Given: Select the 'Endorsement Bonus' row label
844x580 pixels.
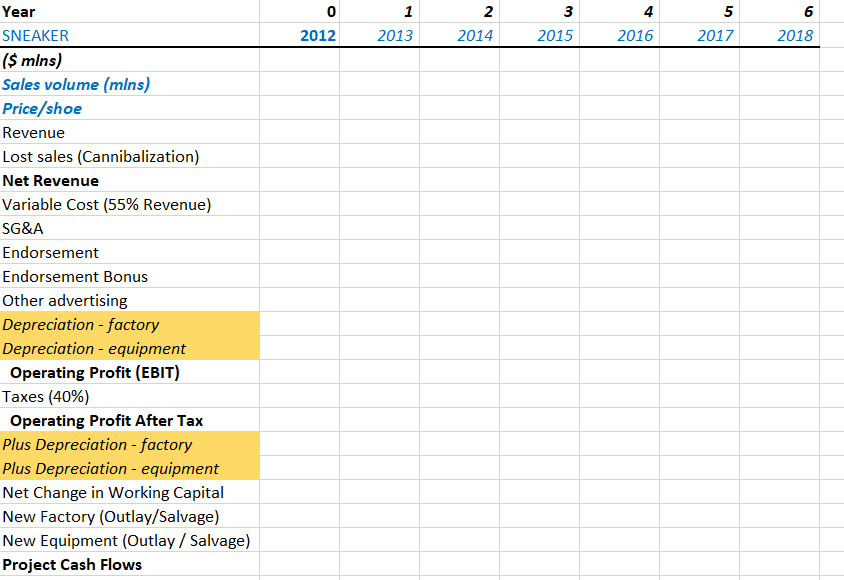Looking at the screenshot, I should (x=130, y=276).
